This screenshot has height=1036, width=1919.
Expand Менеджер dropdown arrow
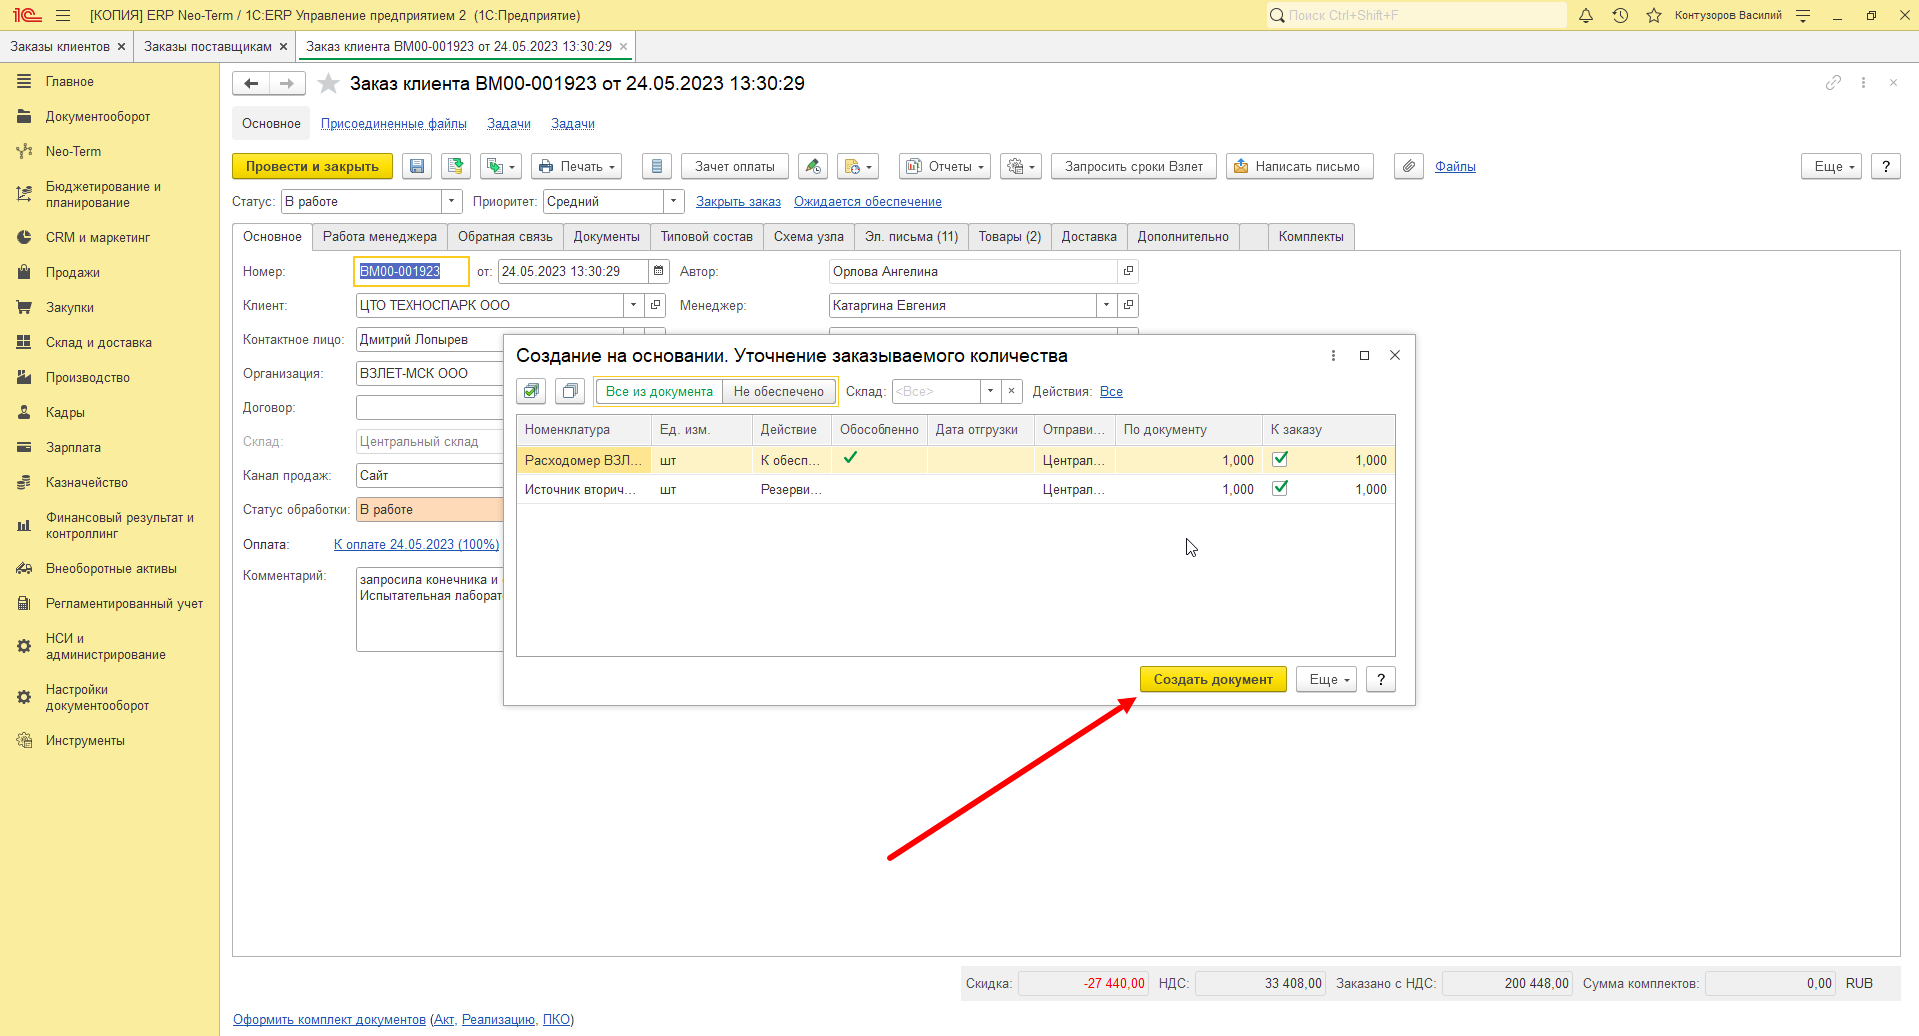[1106, 305]
